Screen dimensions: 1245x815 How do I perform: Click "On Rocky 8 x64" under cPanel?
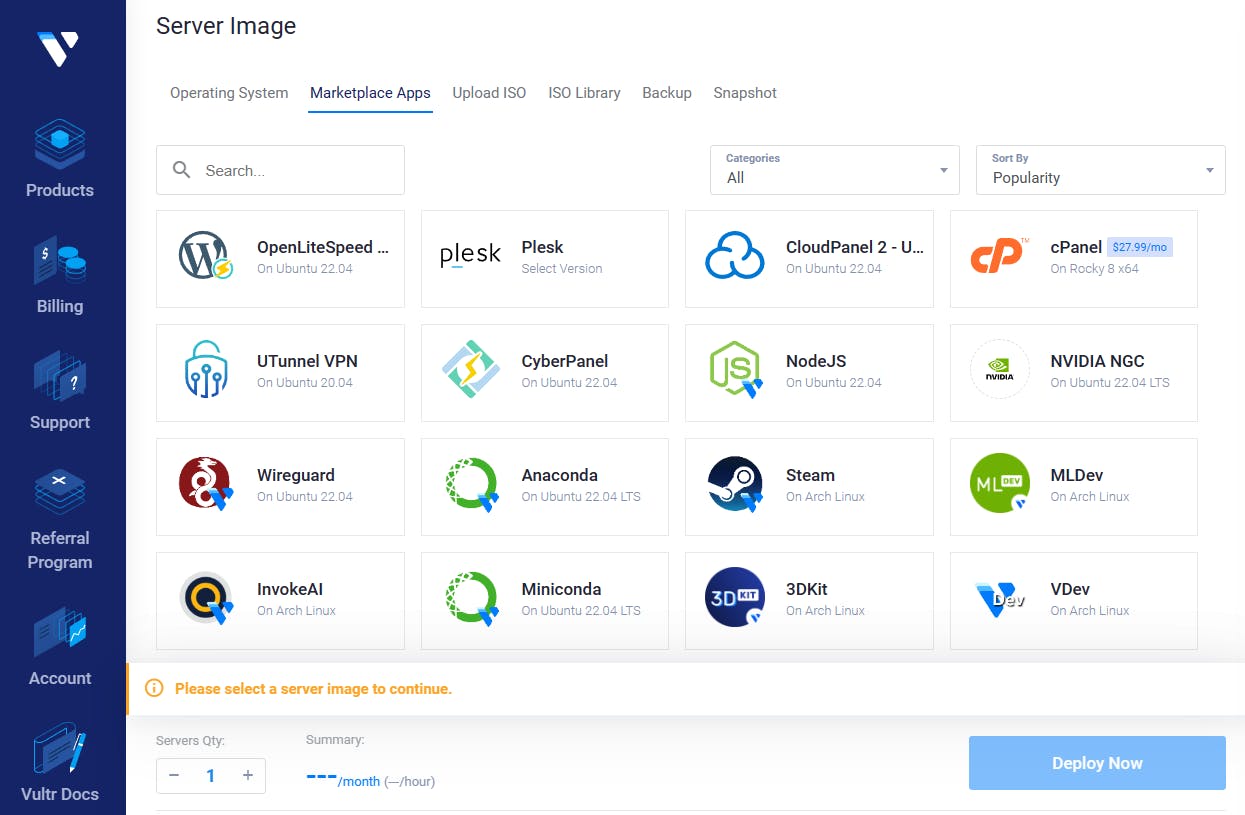pos(1094,268)
